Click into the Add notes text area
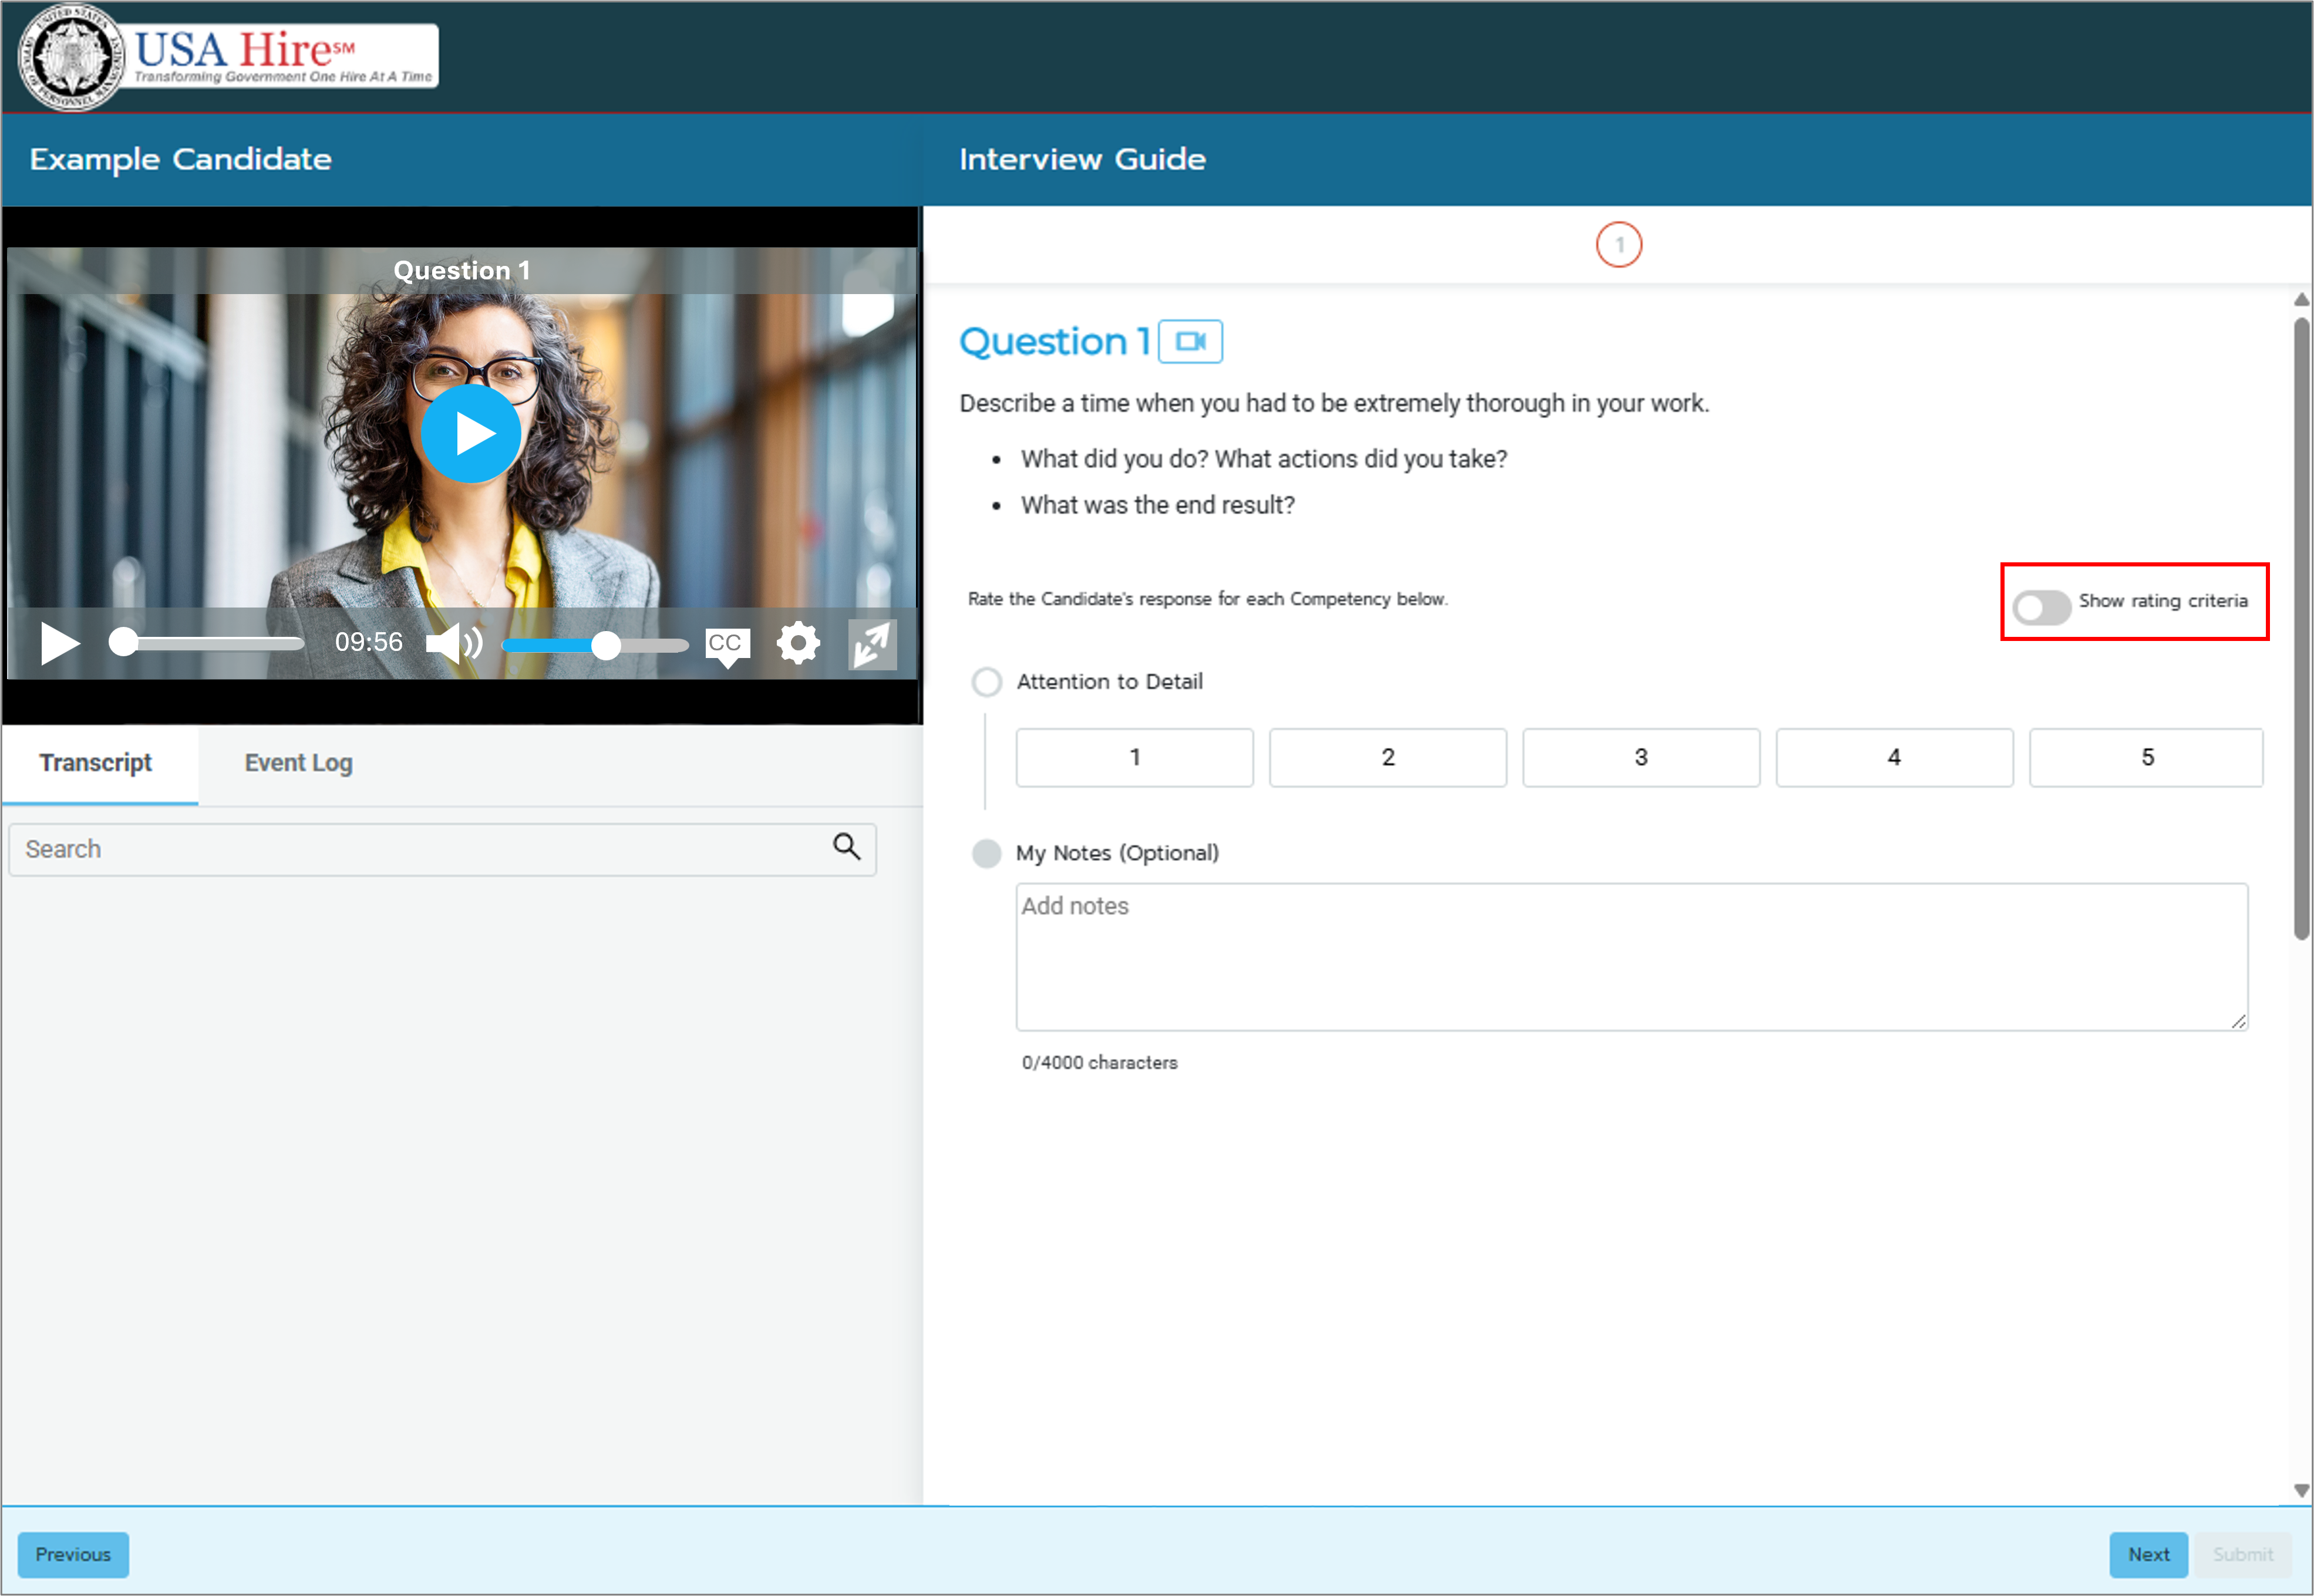Screen dimensions: 2314x1596 (x=1631, y=956)
